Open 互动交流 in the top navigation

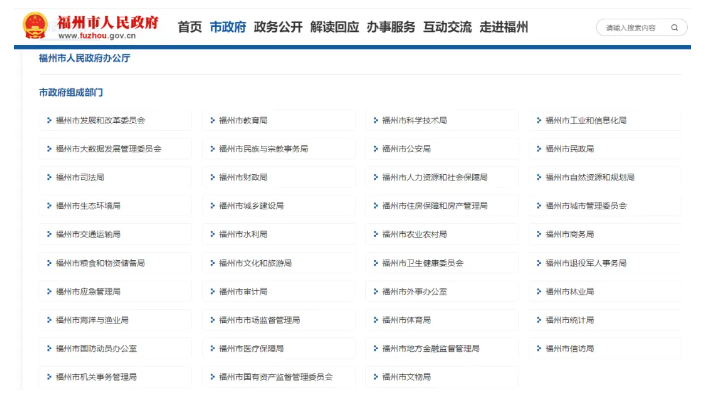tap(446, 27)
